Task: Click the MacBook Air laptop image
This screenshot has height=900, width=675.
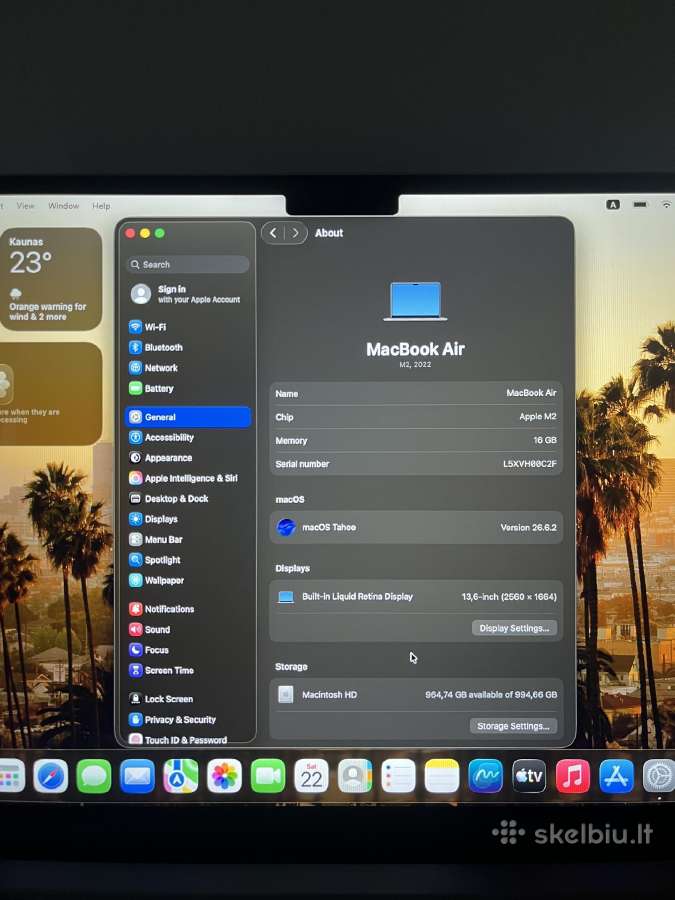Action: click(x=416, y=301)
